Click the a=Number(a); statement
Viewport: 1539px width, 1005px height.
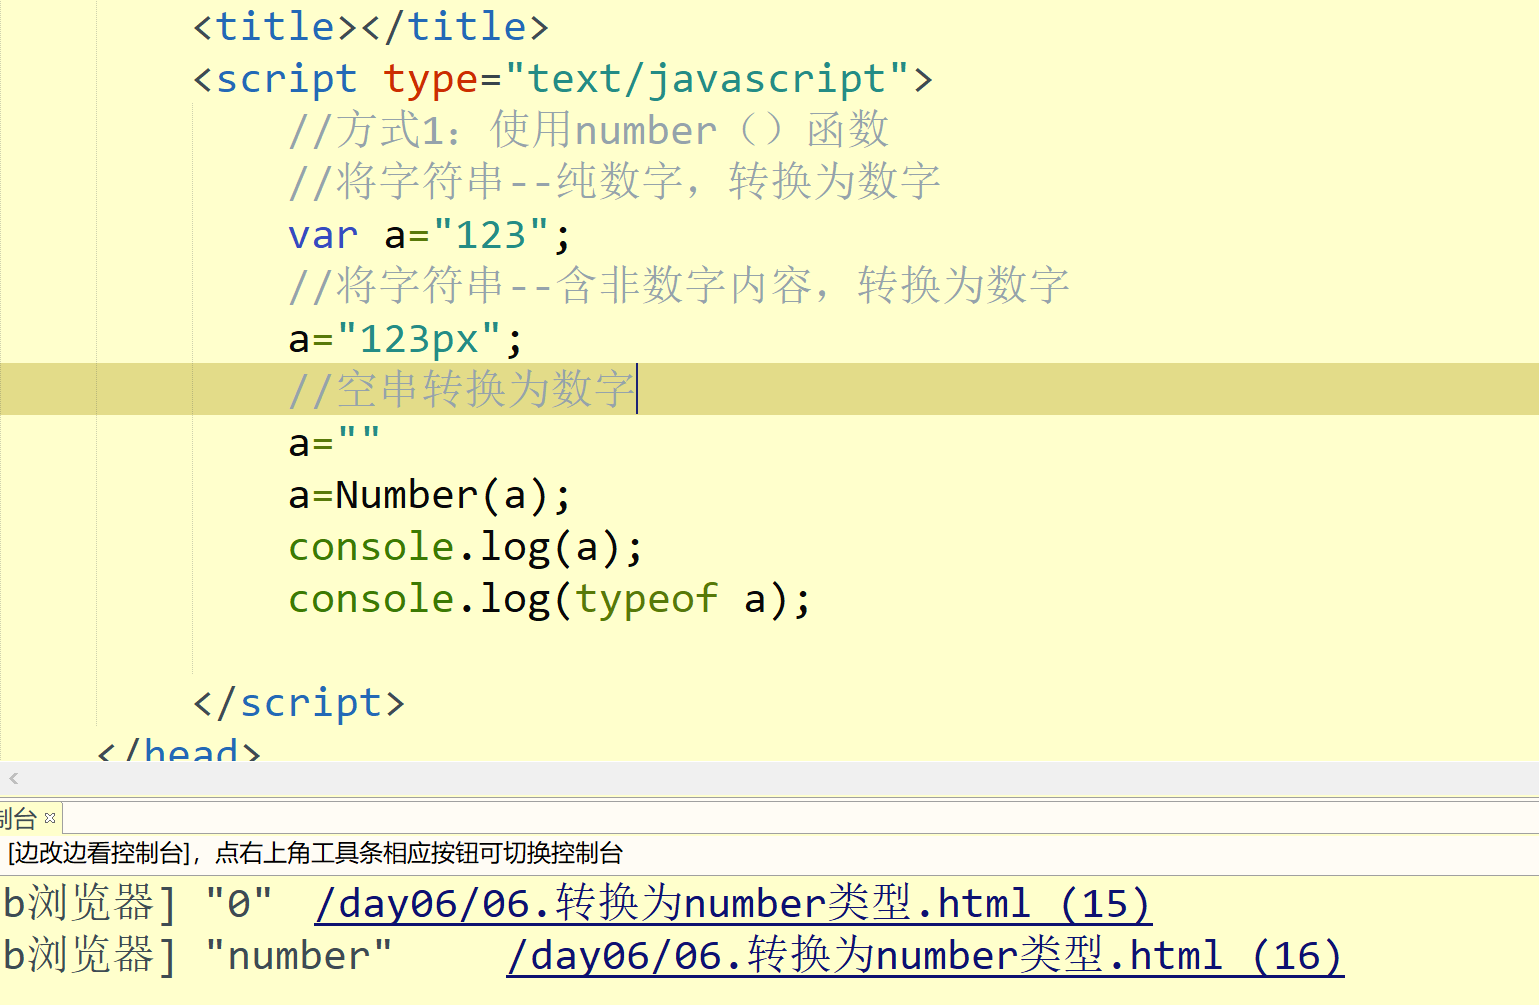click(428, 494)
